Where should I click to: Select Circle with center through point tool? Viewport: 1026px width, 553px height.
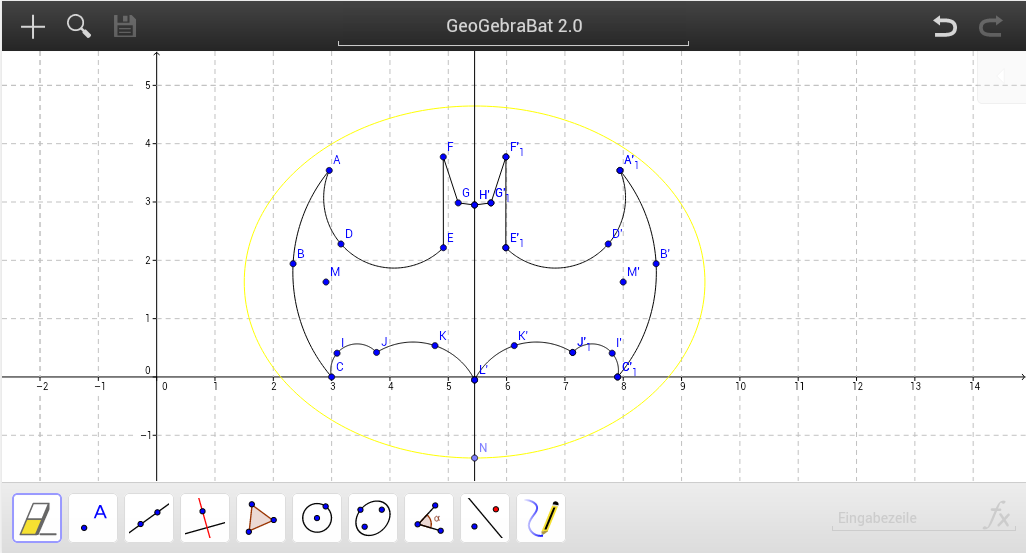317,518
